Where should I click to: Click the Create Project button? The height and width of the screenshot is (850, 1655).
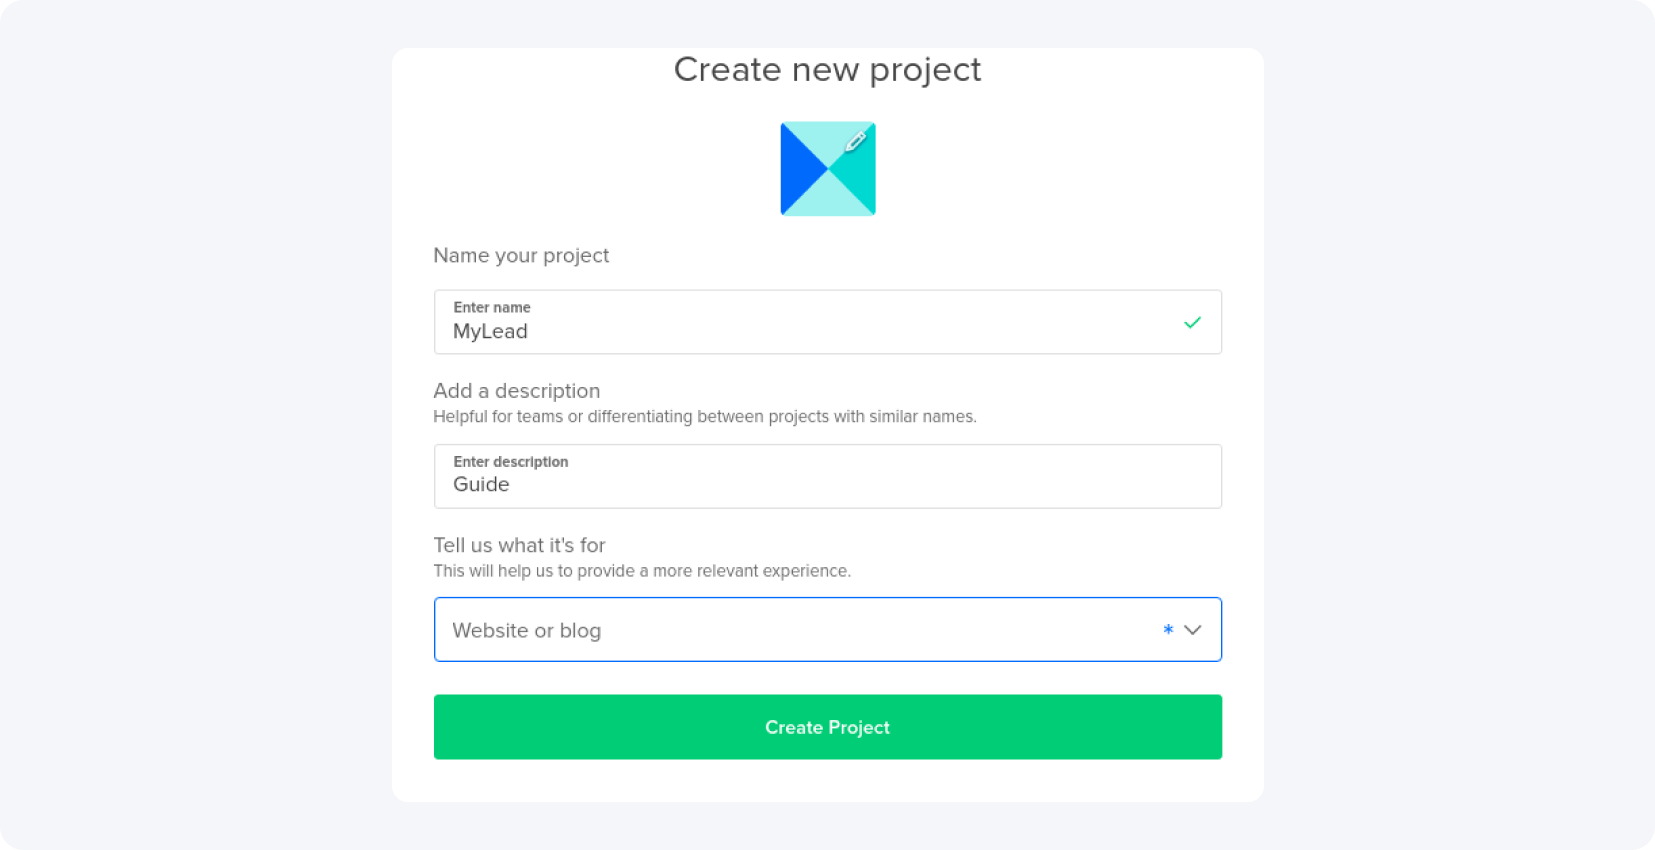827,727
